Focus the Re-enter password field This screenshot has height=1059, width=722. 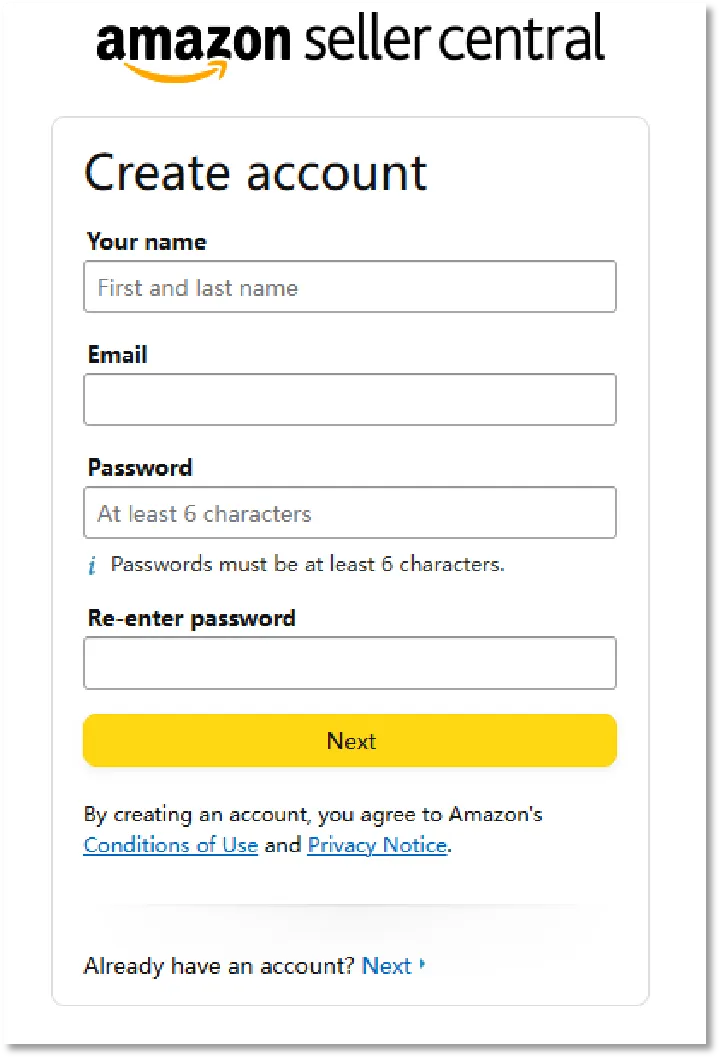[350, 663]
